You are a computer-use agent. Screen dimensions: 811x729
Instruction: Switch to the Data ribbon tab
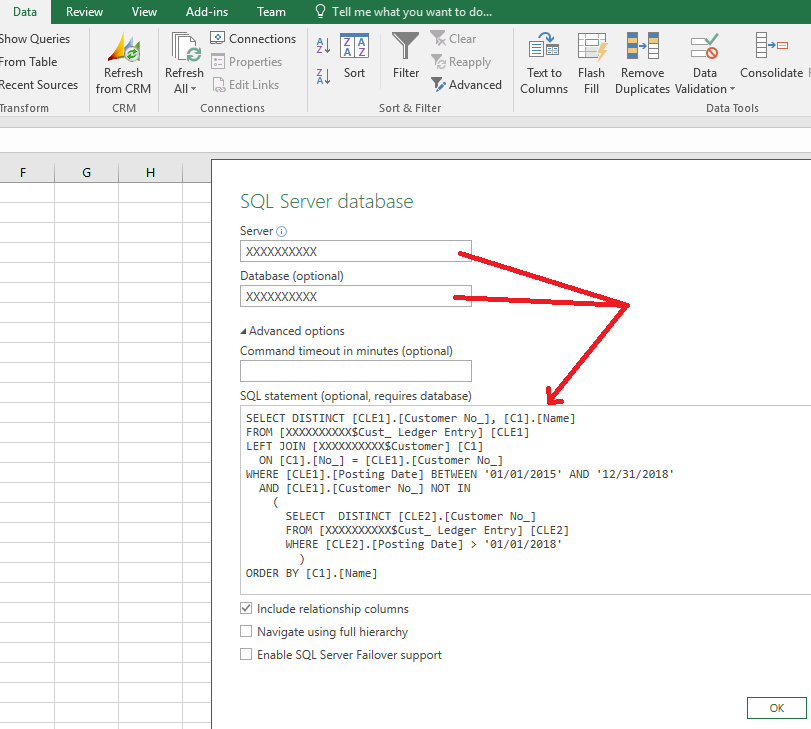[25, 11]
